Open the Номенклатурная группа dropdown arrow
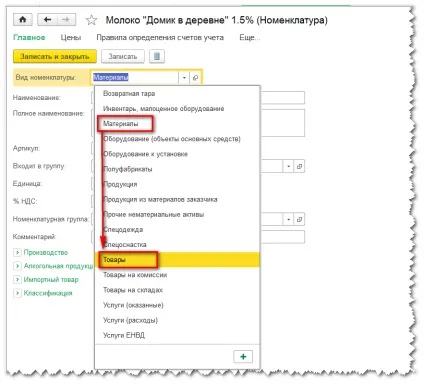The height and width of the screenshot is (384, 424). (288, 219)
